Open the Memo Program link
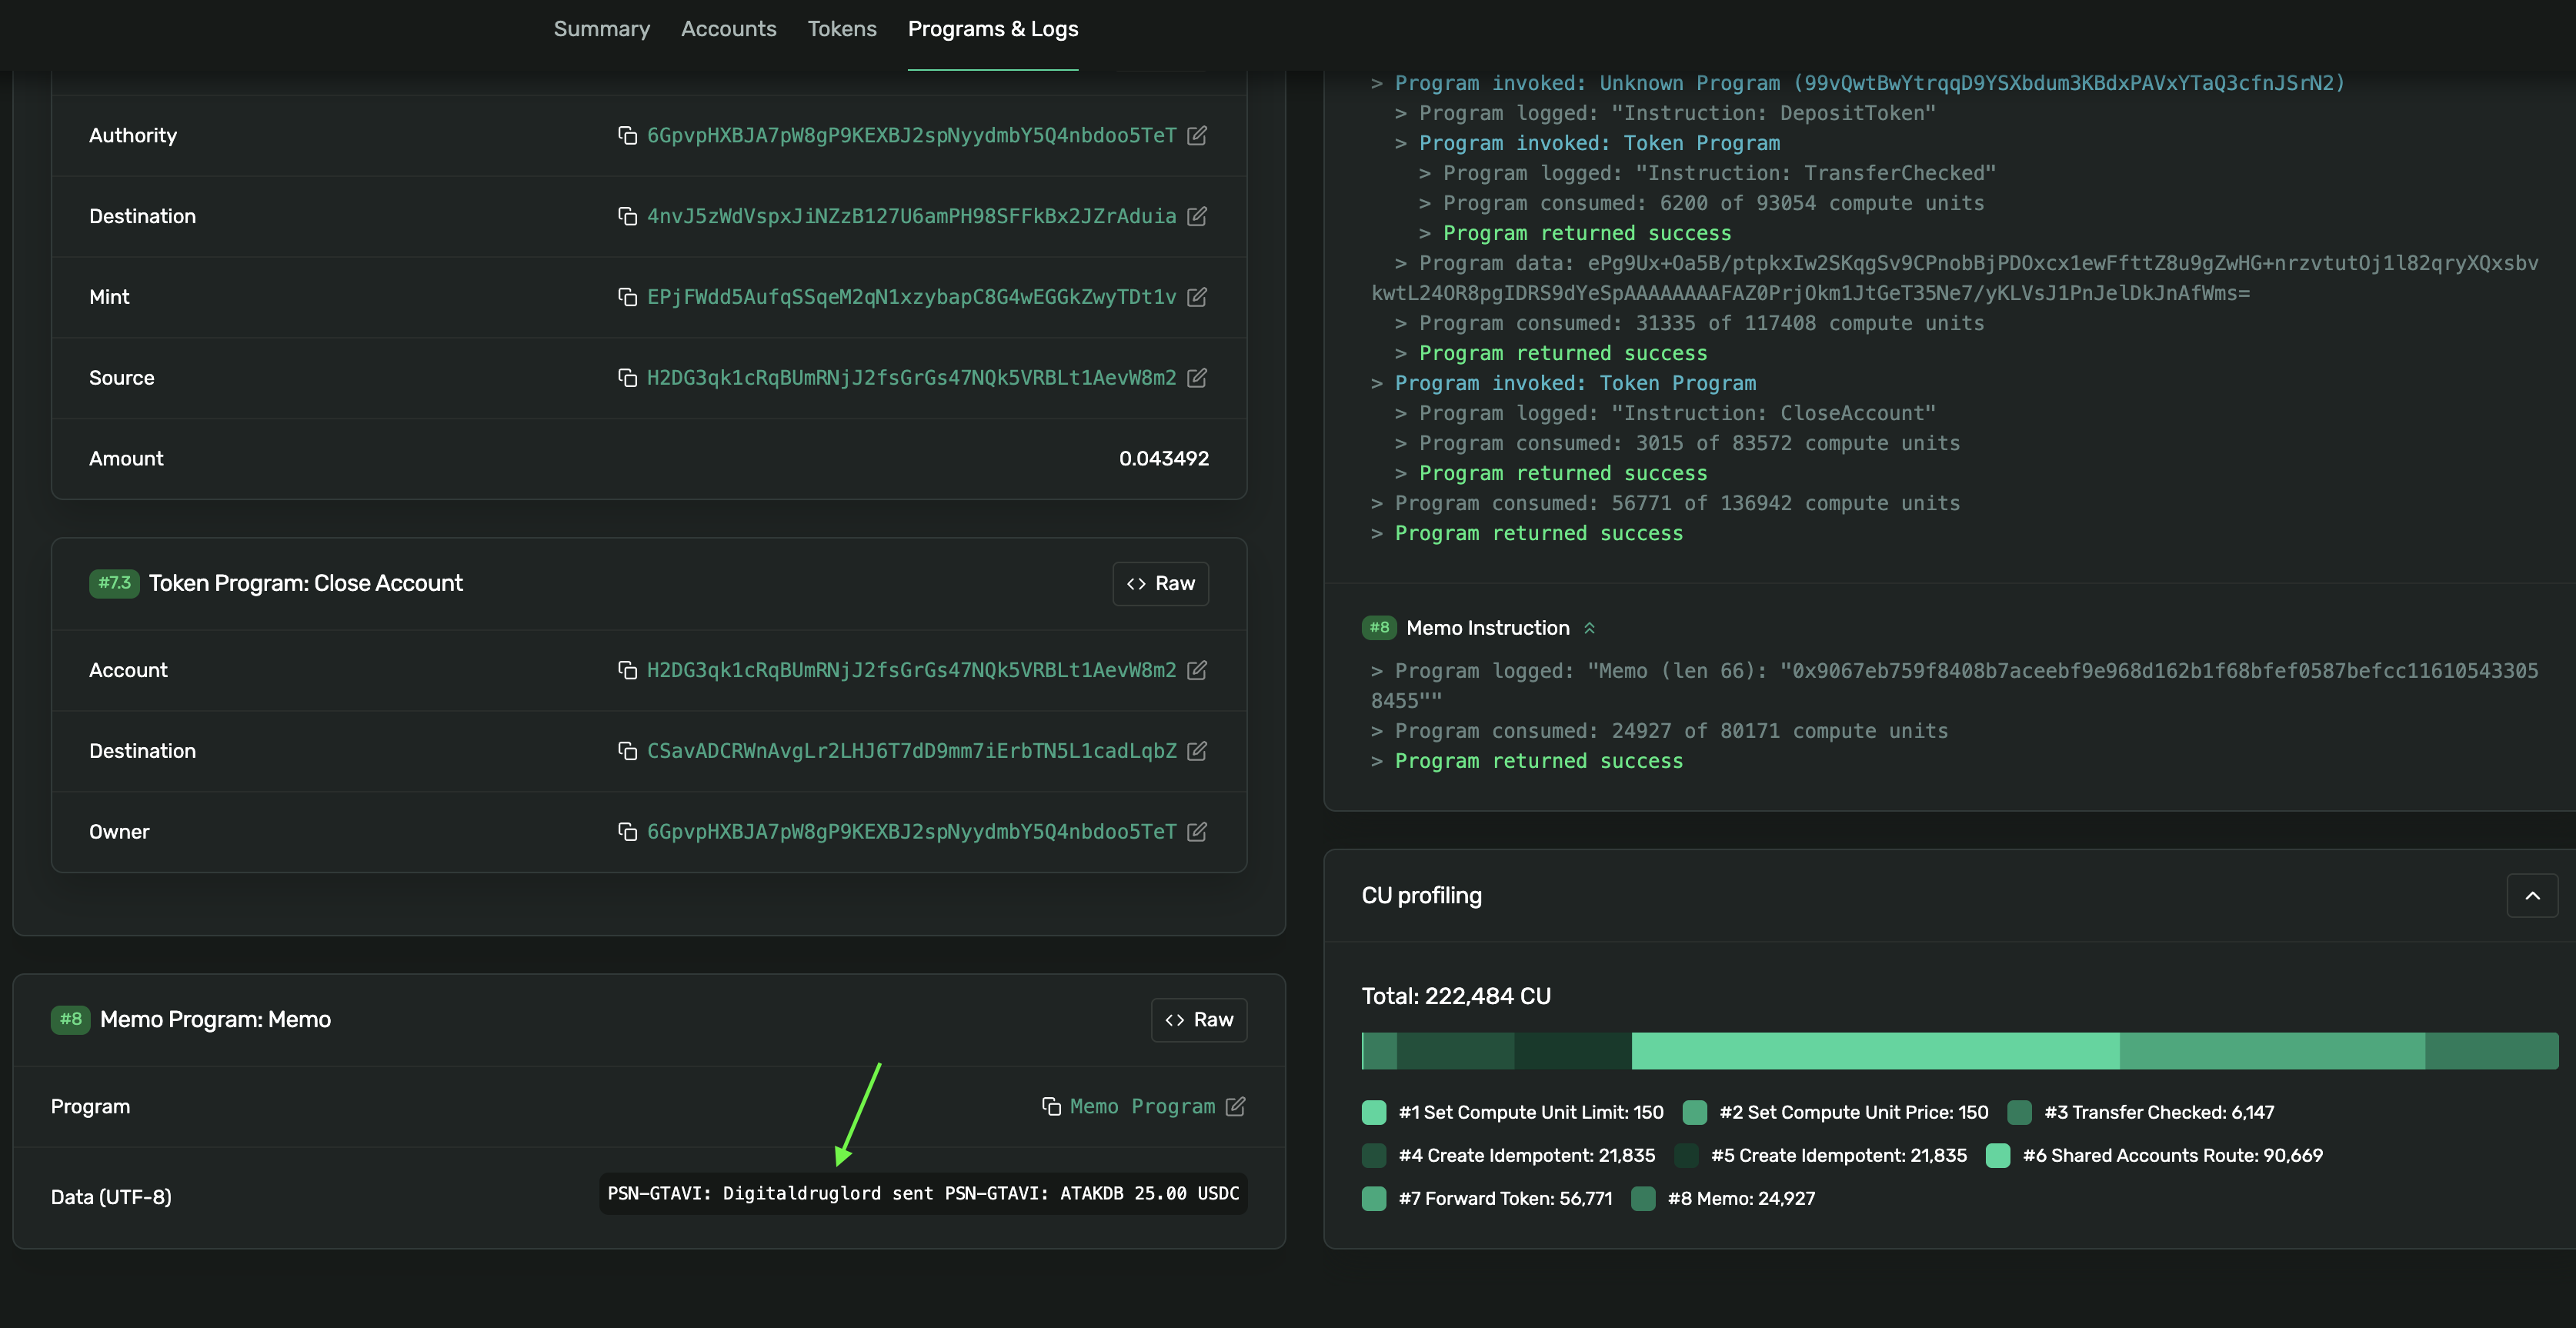 click(1142, 1106)
